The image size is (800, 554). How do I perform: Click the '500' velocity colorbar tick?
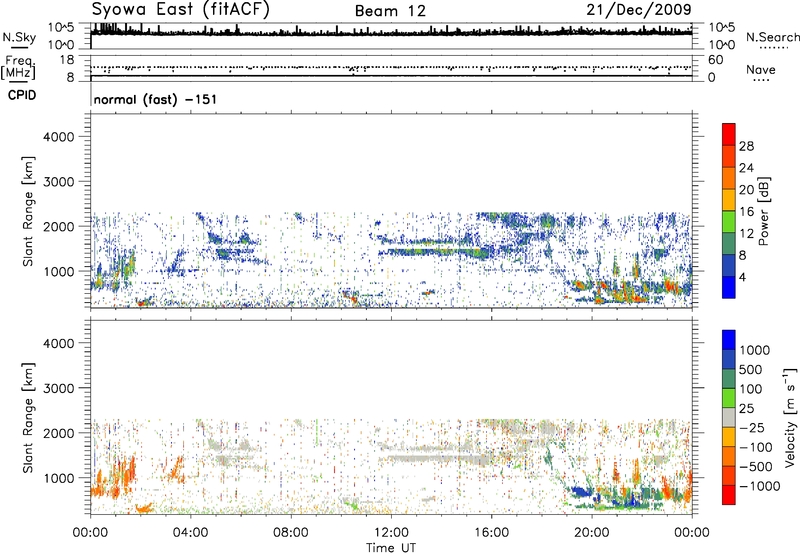(751, 370)
